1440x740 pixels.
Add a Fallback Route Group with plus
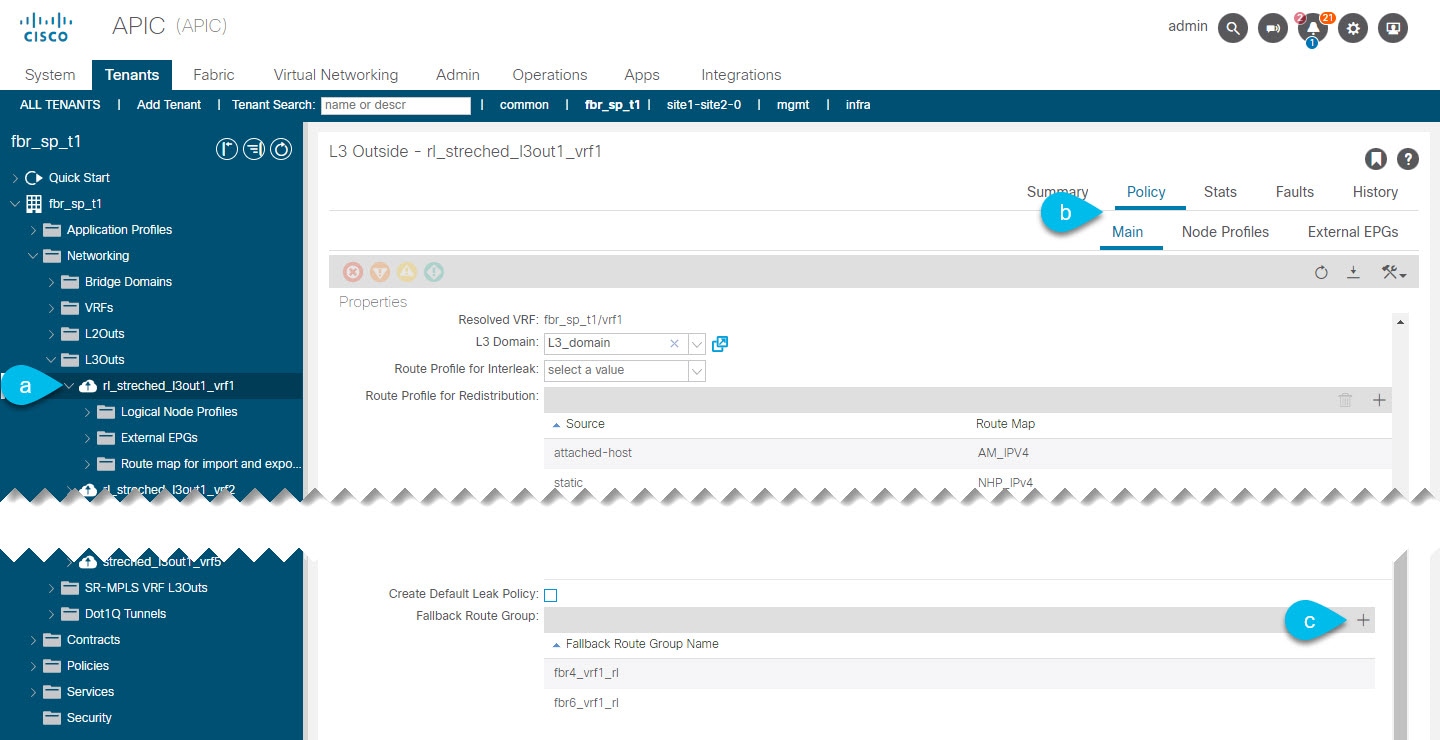click(x=1364, y=621)
